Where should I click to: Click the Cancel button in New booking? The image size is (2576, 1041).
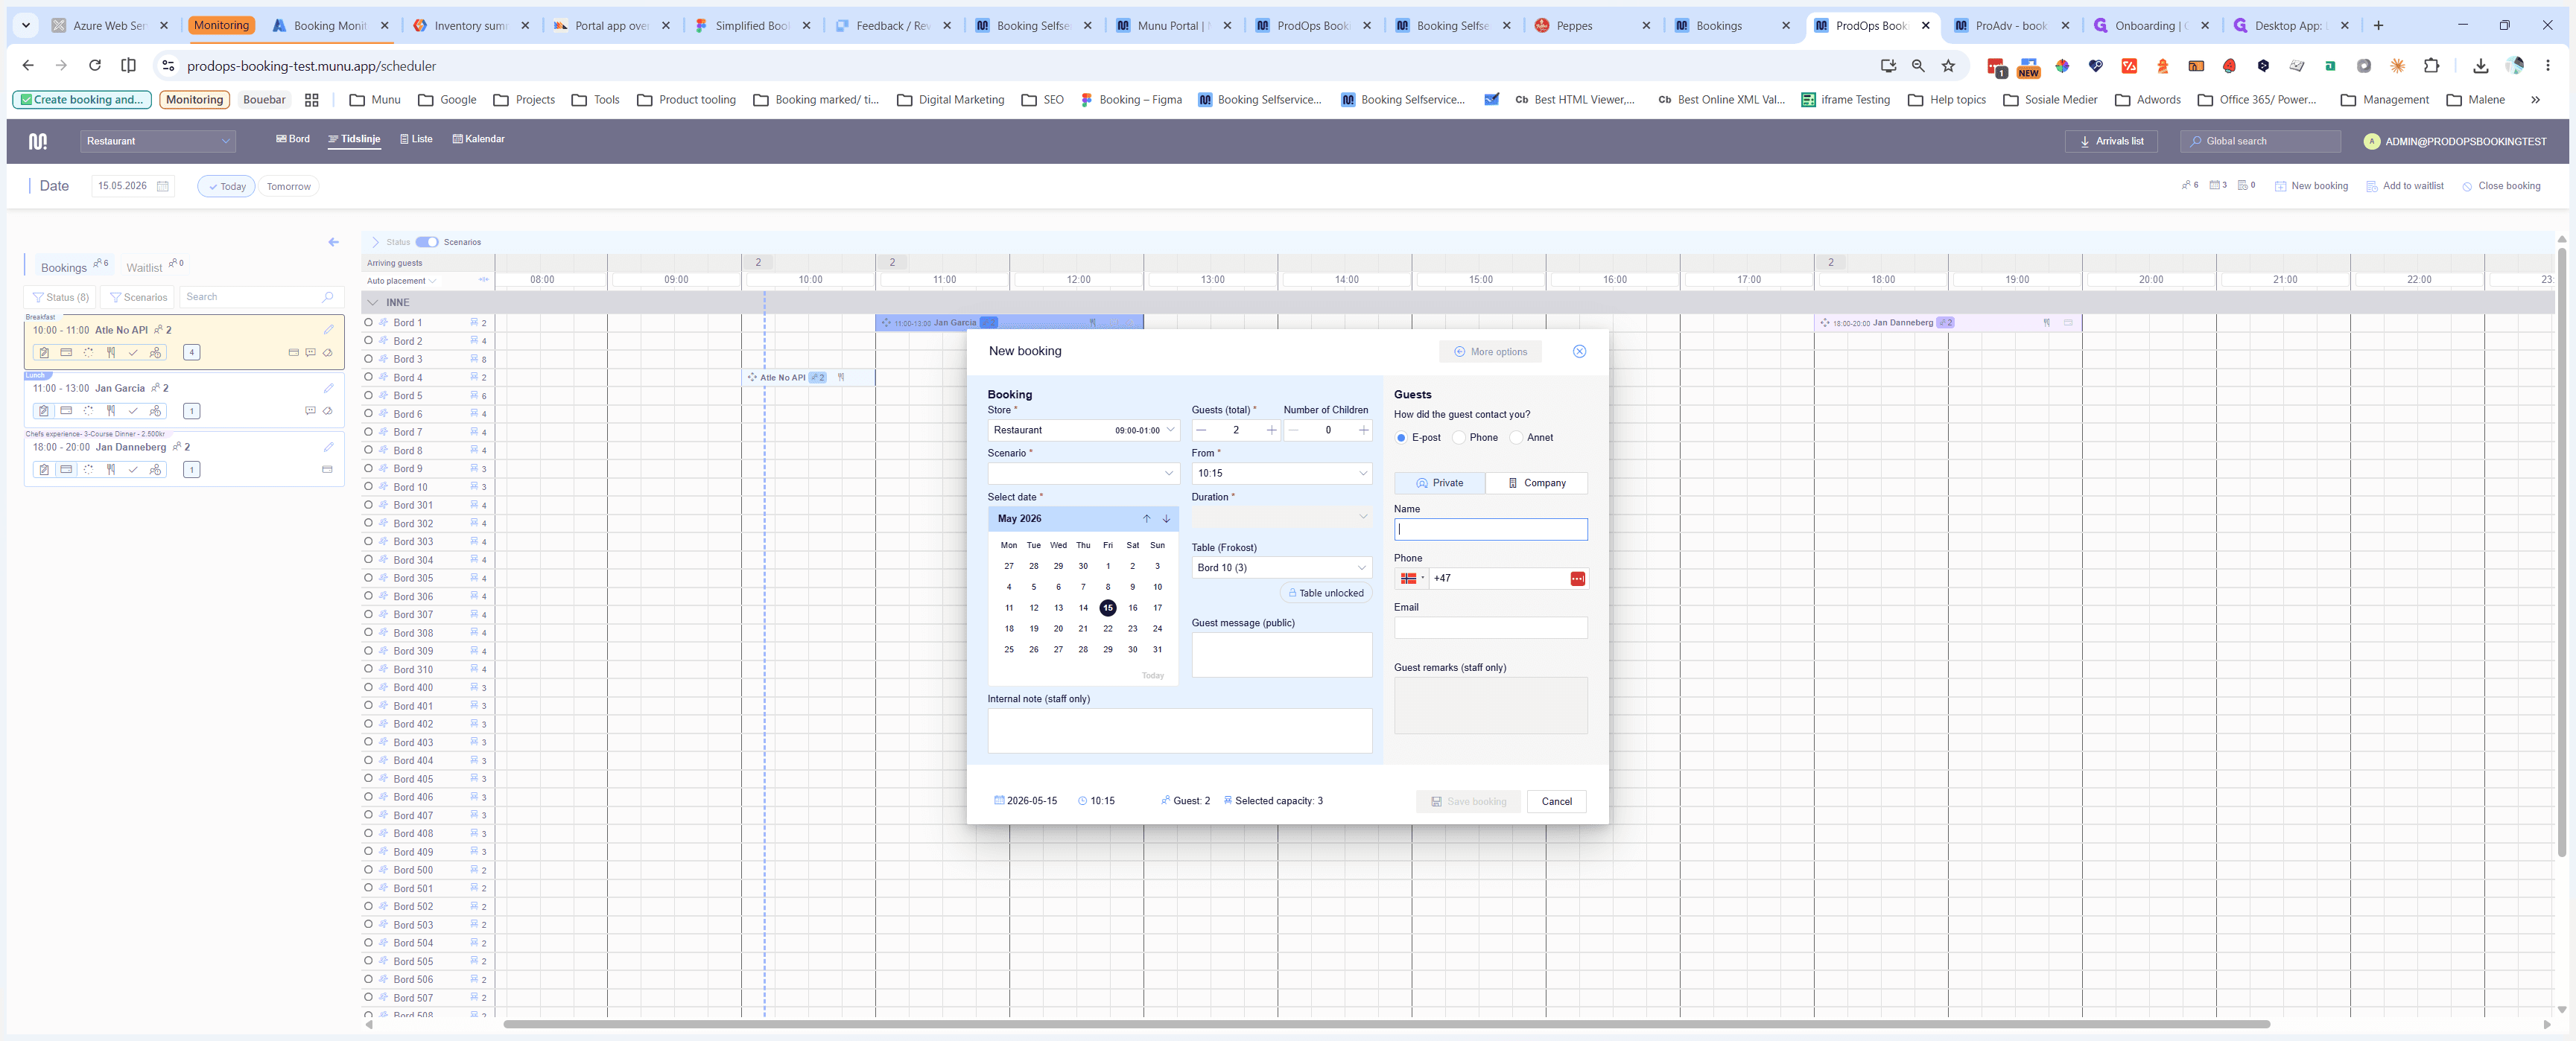pyautogui.click(x=1556, y=802)
